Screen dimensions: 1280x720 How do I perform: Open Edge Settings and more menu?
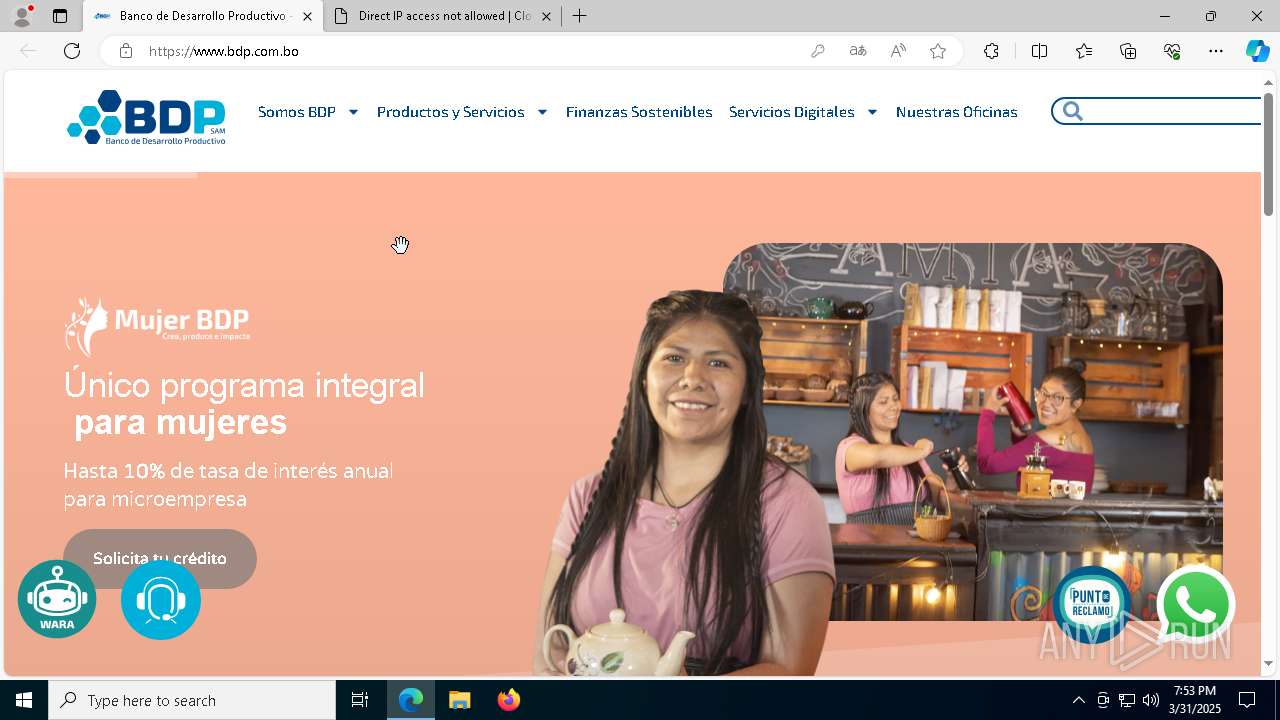1216,51
